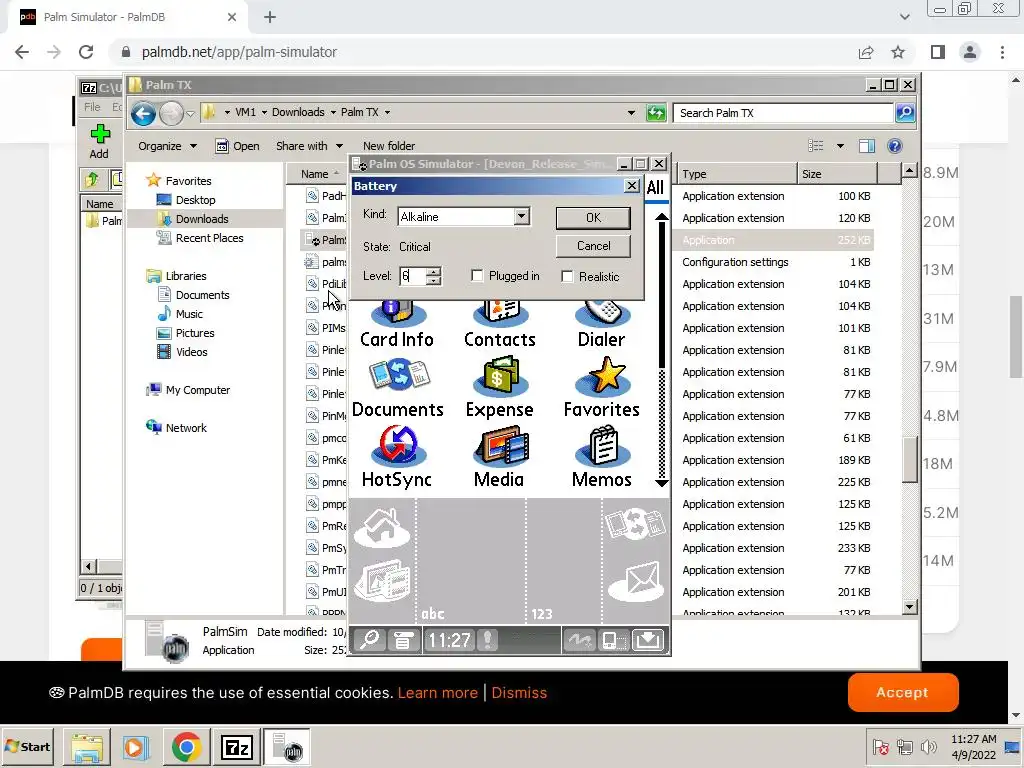
Task: Launch the Expense app
Action: (500, 387)
